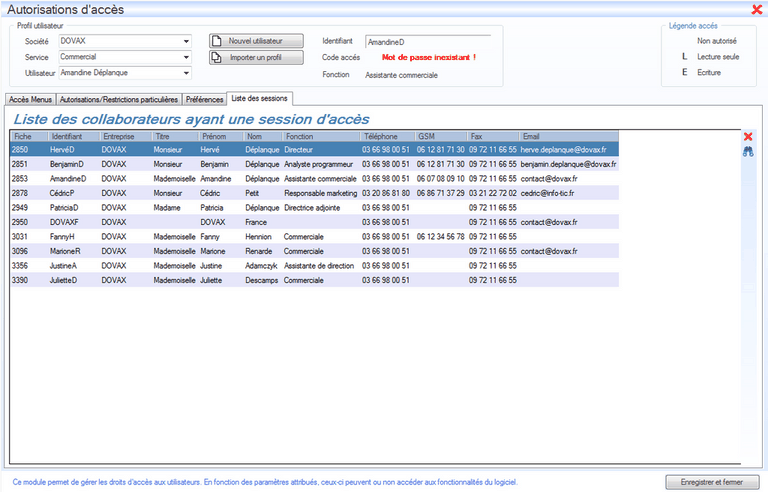Click the Nouvel utilisateur button
The width and height of the screenshot is (768, 492).
coord(256,41)
